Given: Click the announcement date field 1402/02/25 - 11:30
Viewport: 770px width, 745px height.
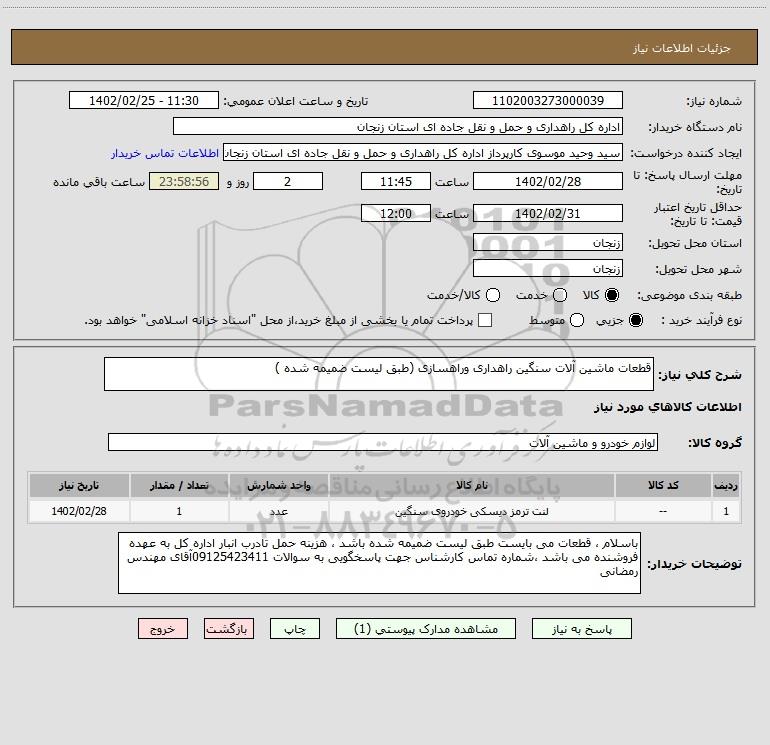Looking at the screenshot, I should pos(144,100).
